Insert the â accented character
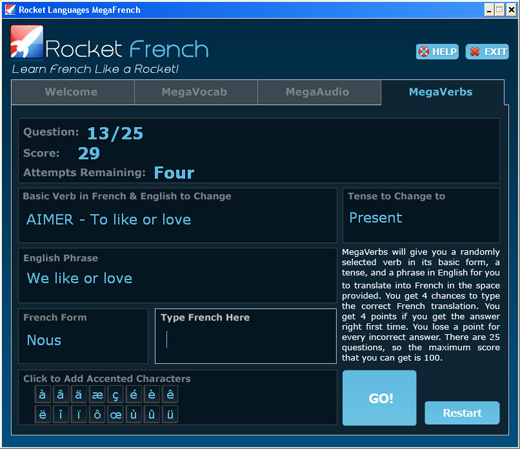 [61, 394]
